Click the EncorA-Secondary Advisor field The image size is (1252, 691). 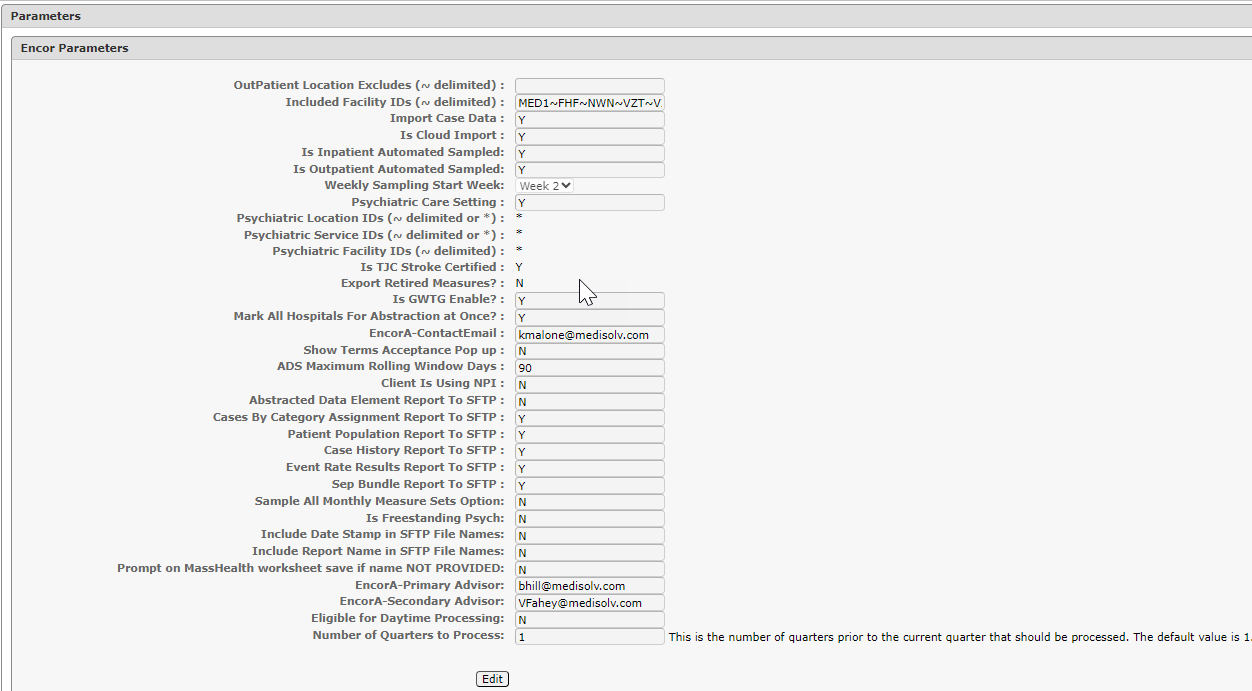click(x=590, y=602)
